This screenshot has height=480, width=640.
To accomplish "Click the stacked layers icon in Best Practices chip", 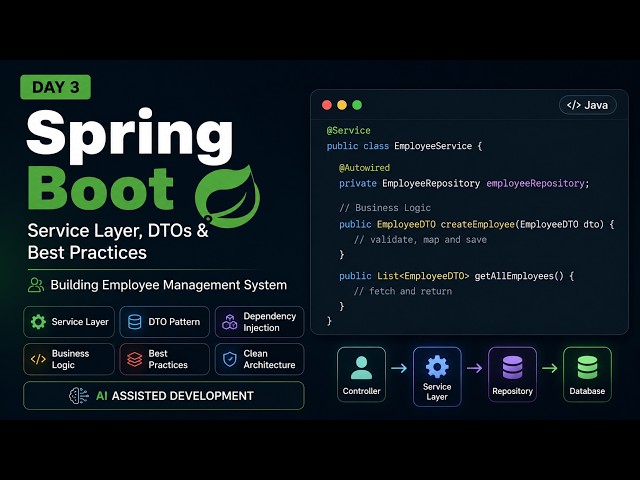I will pyautogui.click(x=135, y=359).
